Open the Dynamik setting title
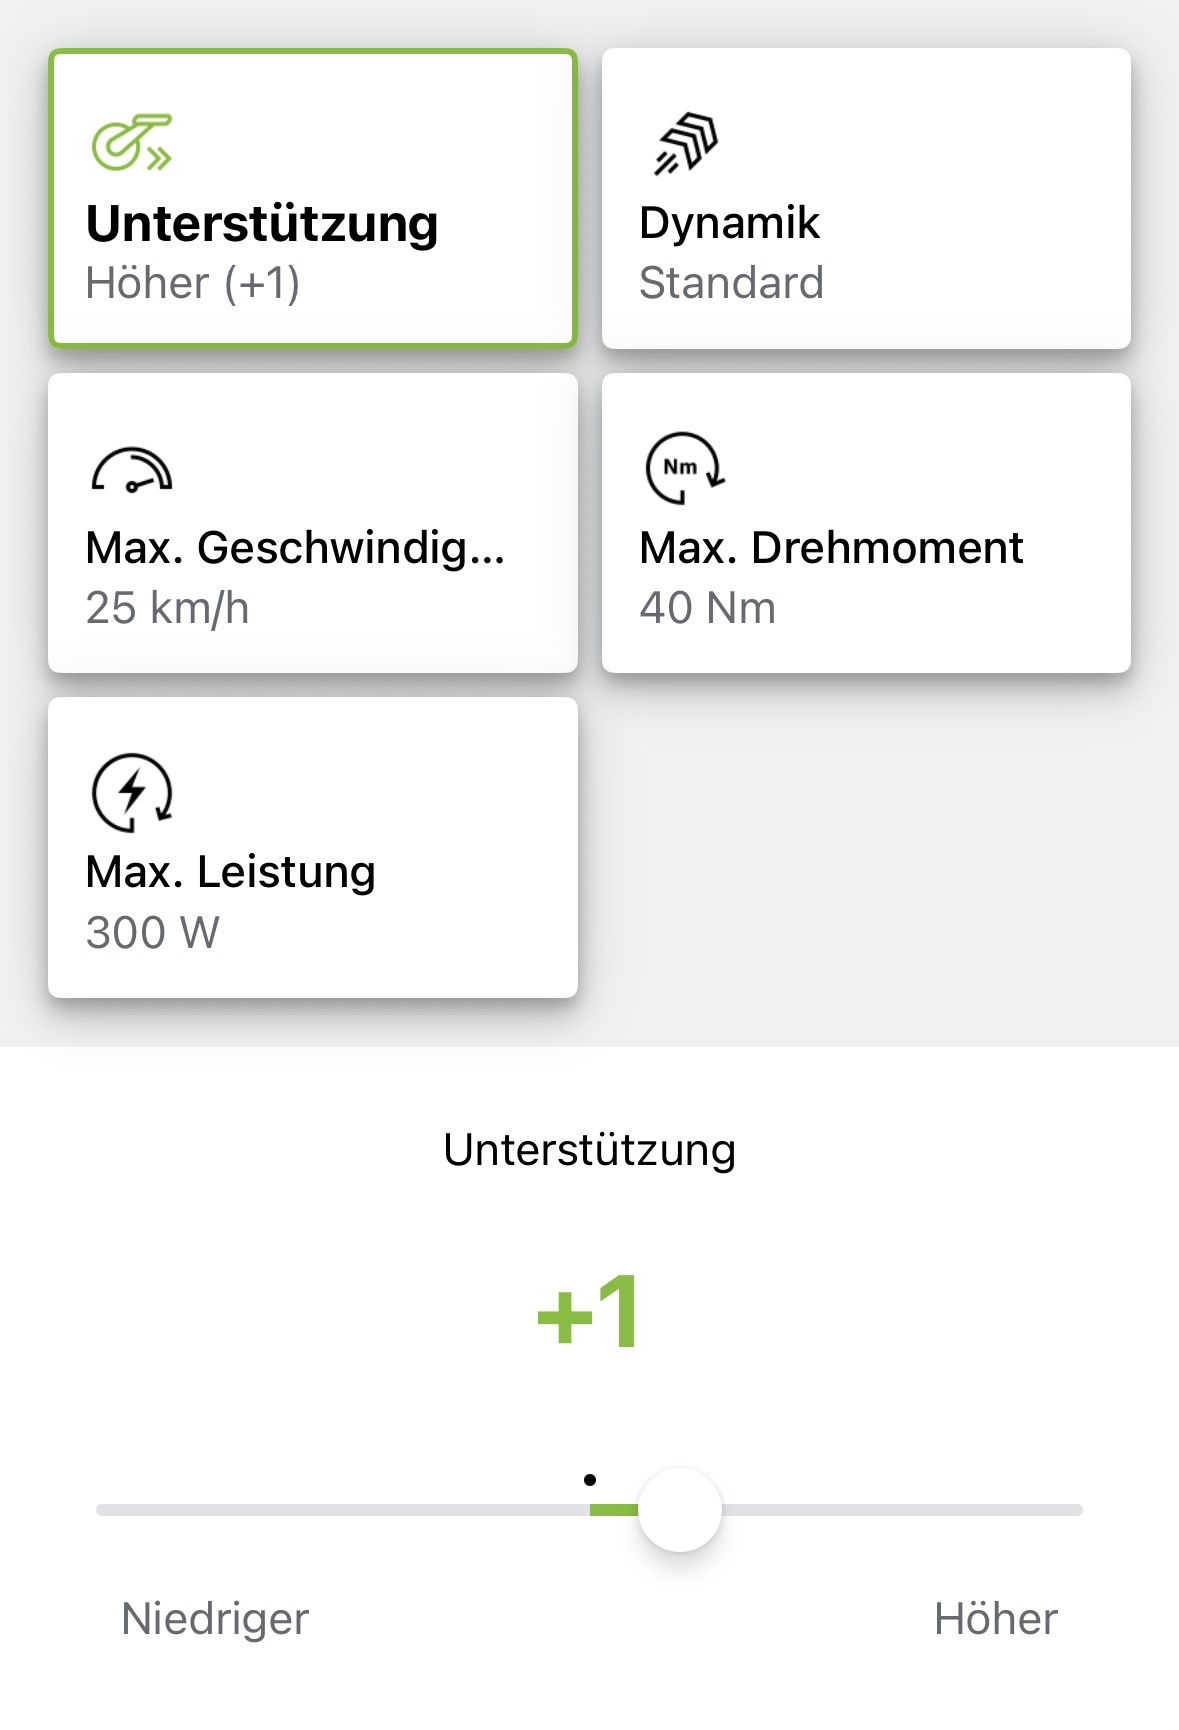Image resolution: width=1179 pixels, height=1730 pixels. 729,223
